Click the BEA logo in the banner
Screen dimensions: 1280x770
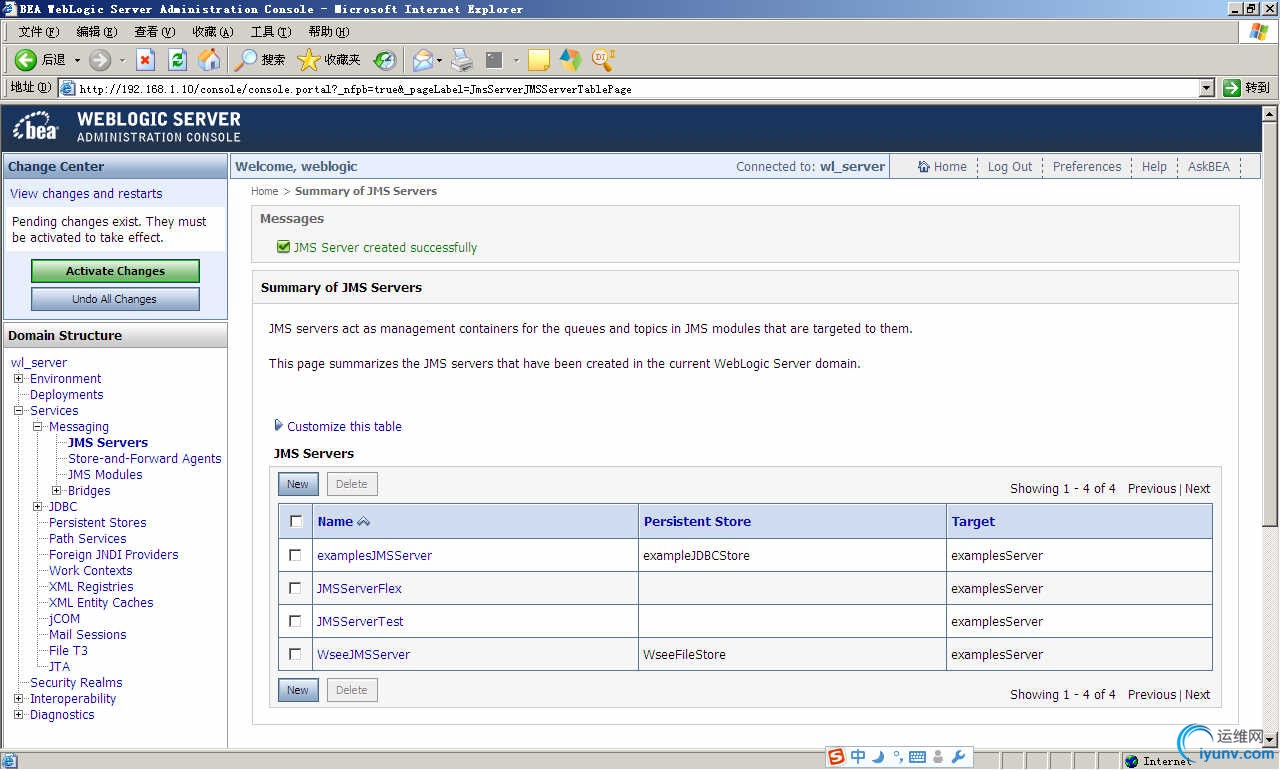tap(36, 127)
